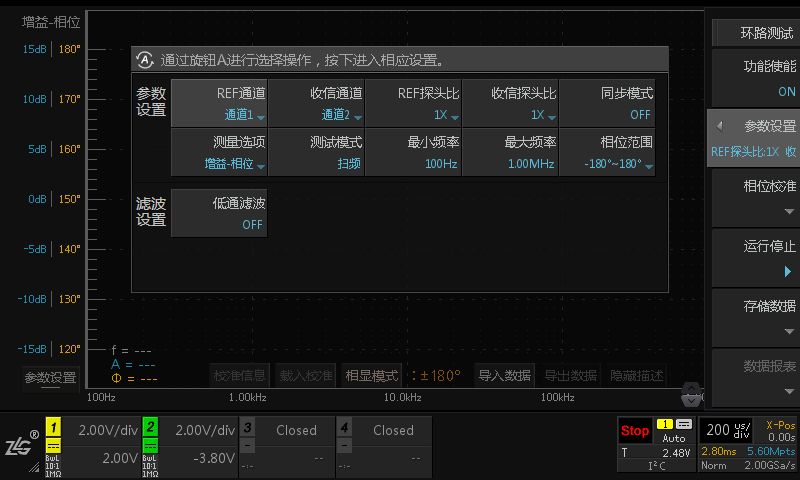Click the Φ = --- phase readout
The width and height of the screenshot is (800, 480).
pos(134,379)
